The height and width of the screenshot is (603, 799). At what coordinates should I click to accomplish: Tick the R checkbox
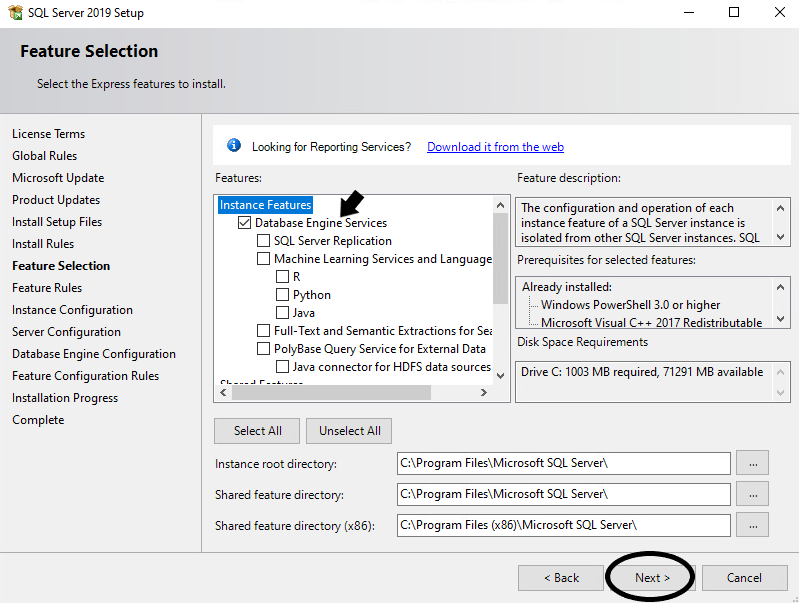(x=282, y=276)
